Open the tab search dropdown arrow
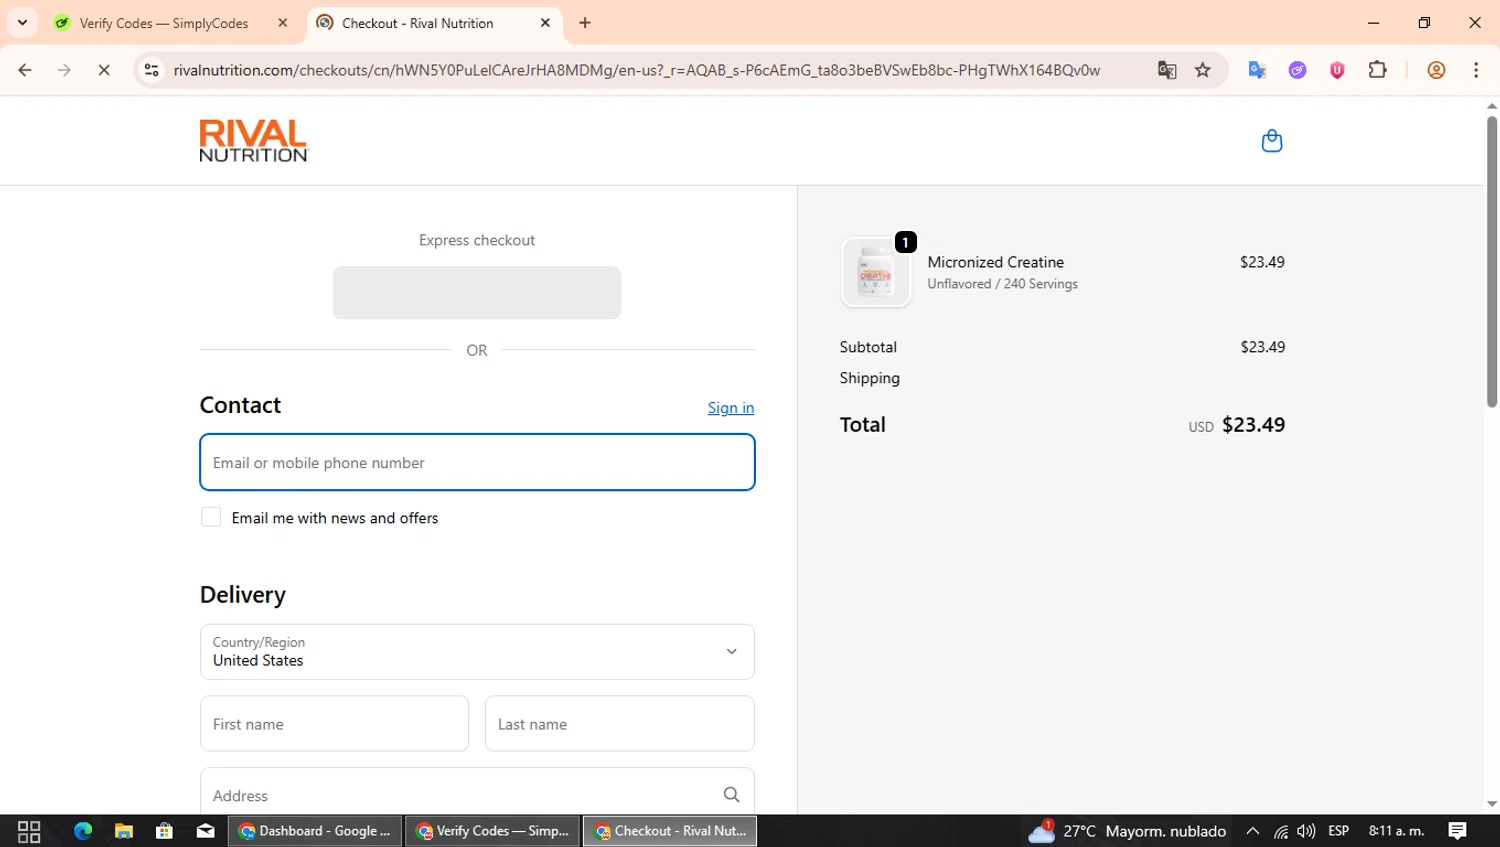 [22, 23]
